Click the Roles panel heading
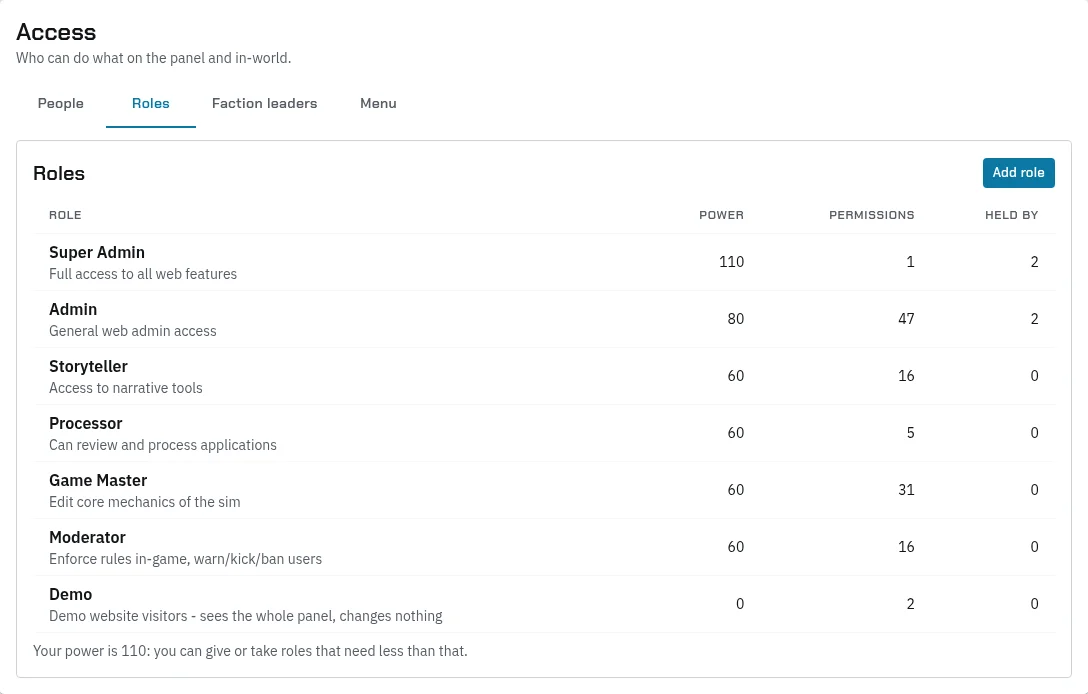Viewport: 1088px width, 694px height. [x=59, y=174]
